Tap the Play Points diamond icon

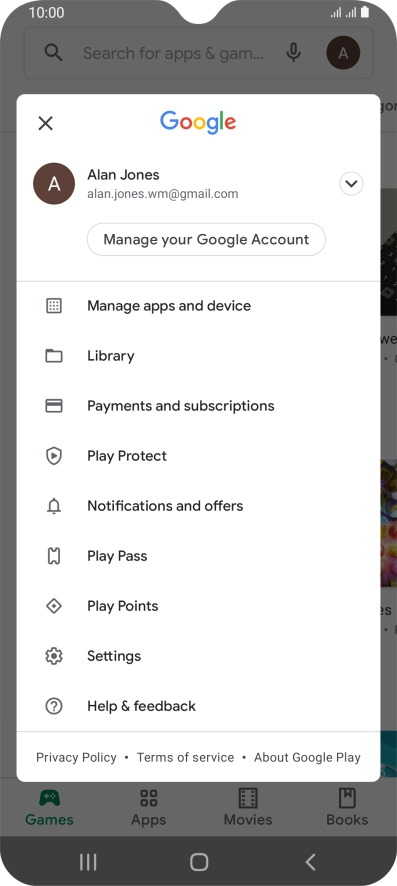[54, 606]
